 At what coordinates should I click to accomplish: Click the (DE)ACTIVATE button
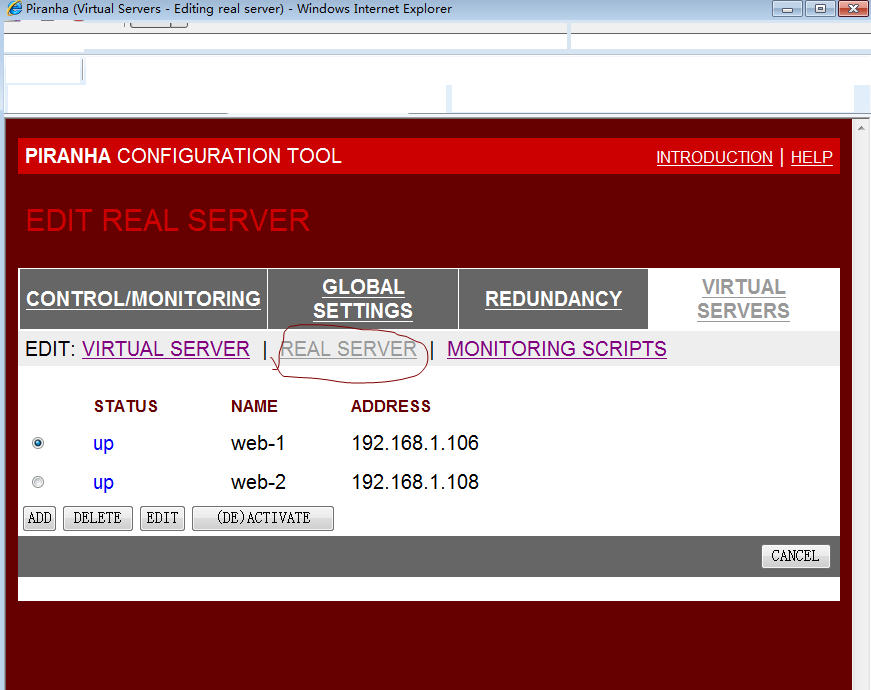coord(263,518)
